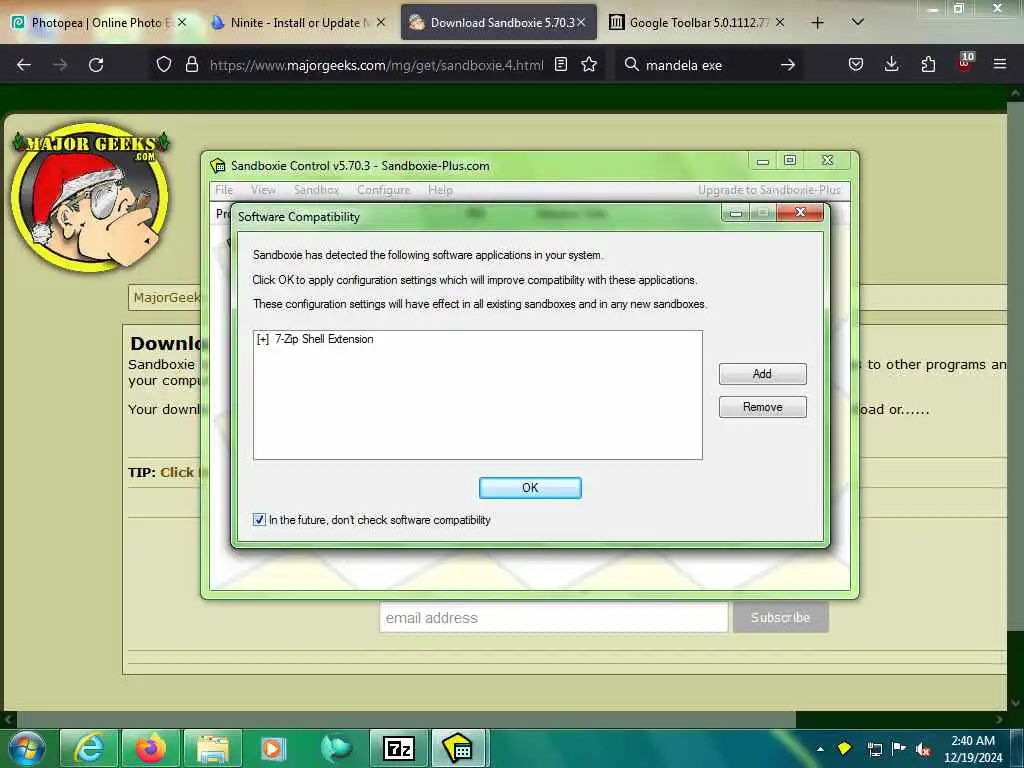Viewport: 1024px width, 768px height.
Task: Close the Photopea tab
Action: coord(182,22)
